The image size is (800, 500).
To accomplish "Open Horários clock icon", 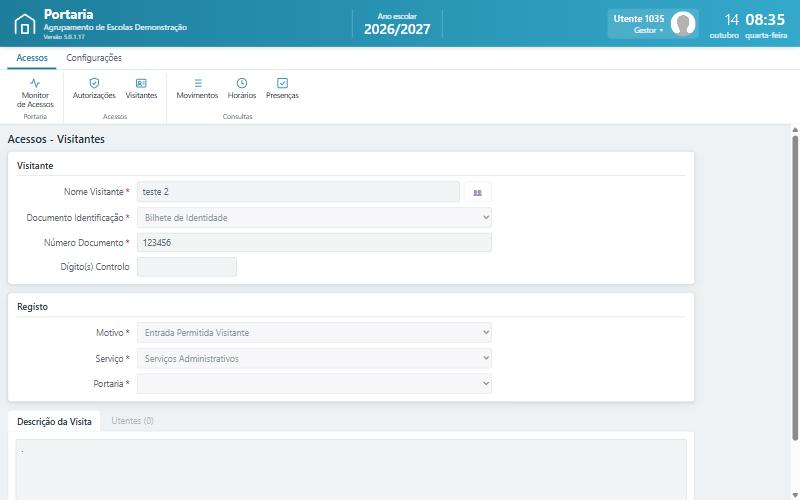I will click(x=242, y=83).
